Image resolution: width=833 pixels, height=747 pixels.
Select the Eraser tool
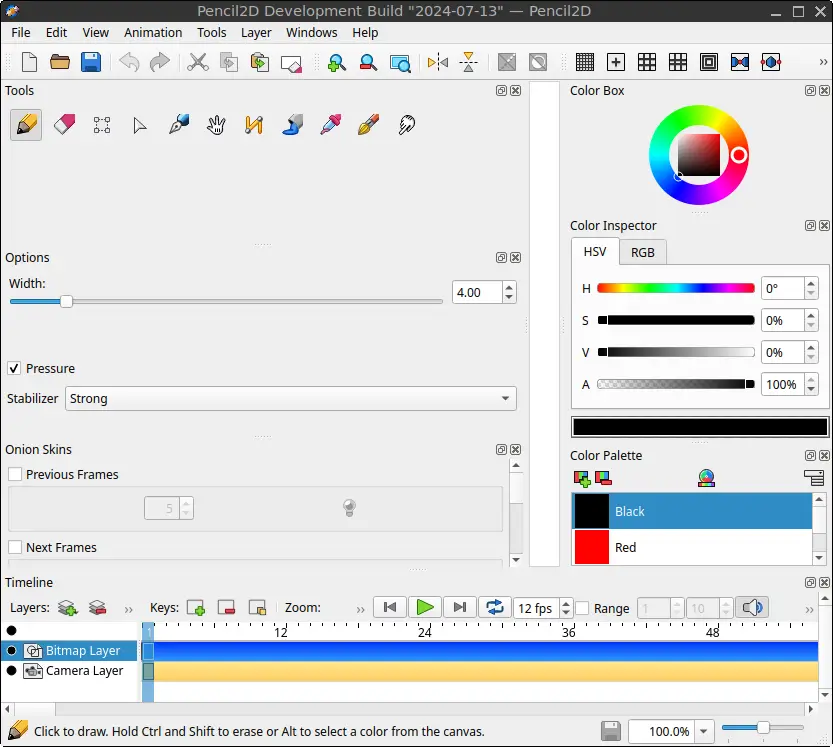64,125
